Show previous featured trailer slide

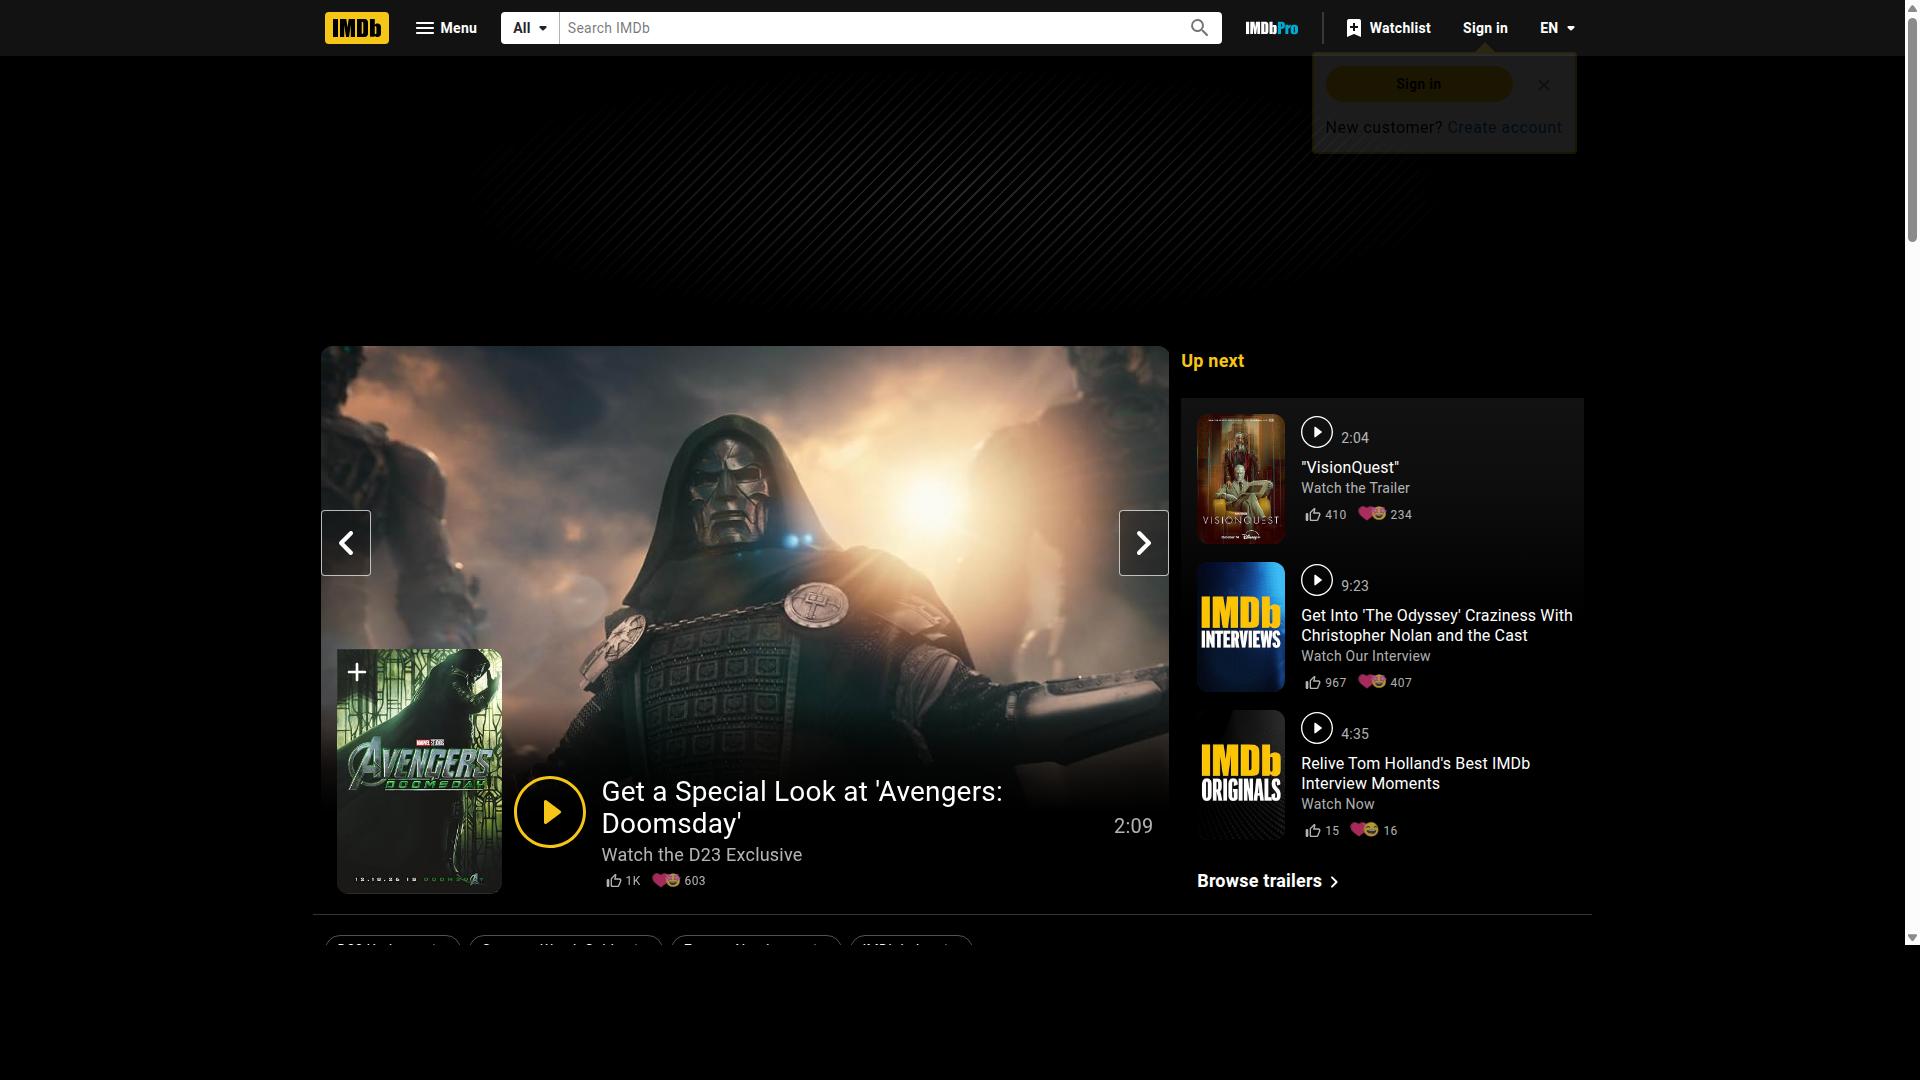coord(346,543)
